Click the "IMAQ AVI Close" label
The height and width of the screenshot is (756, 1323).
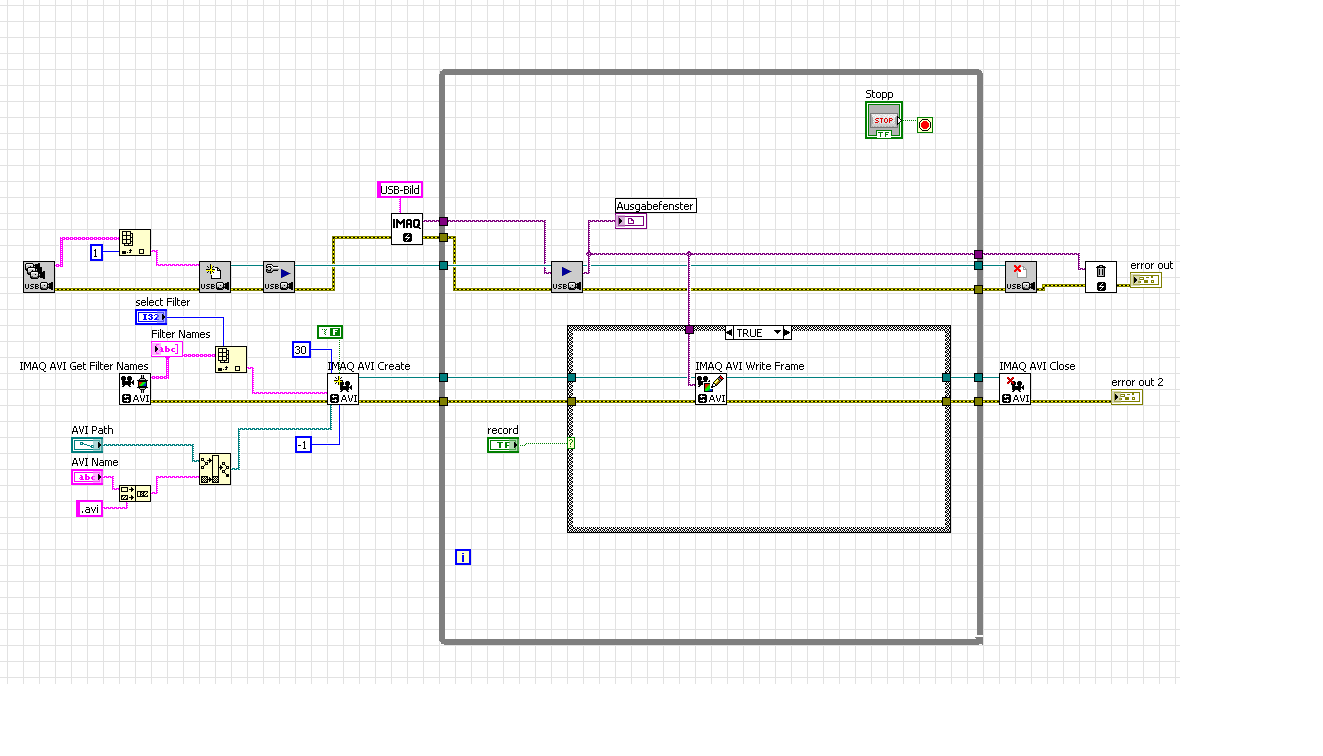tap(1037, 366)
